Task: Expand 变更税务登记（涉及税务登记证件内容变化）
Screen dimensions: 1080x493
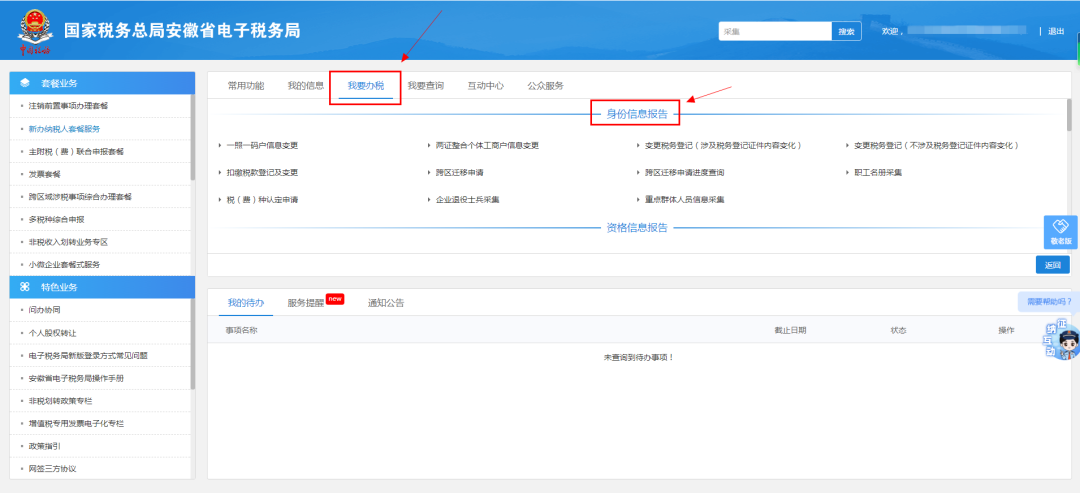Action: coord(722,145)
